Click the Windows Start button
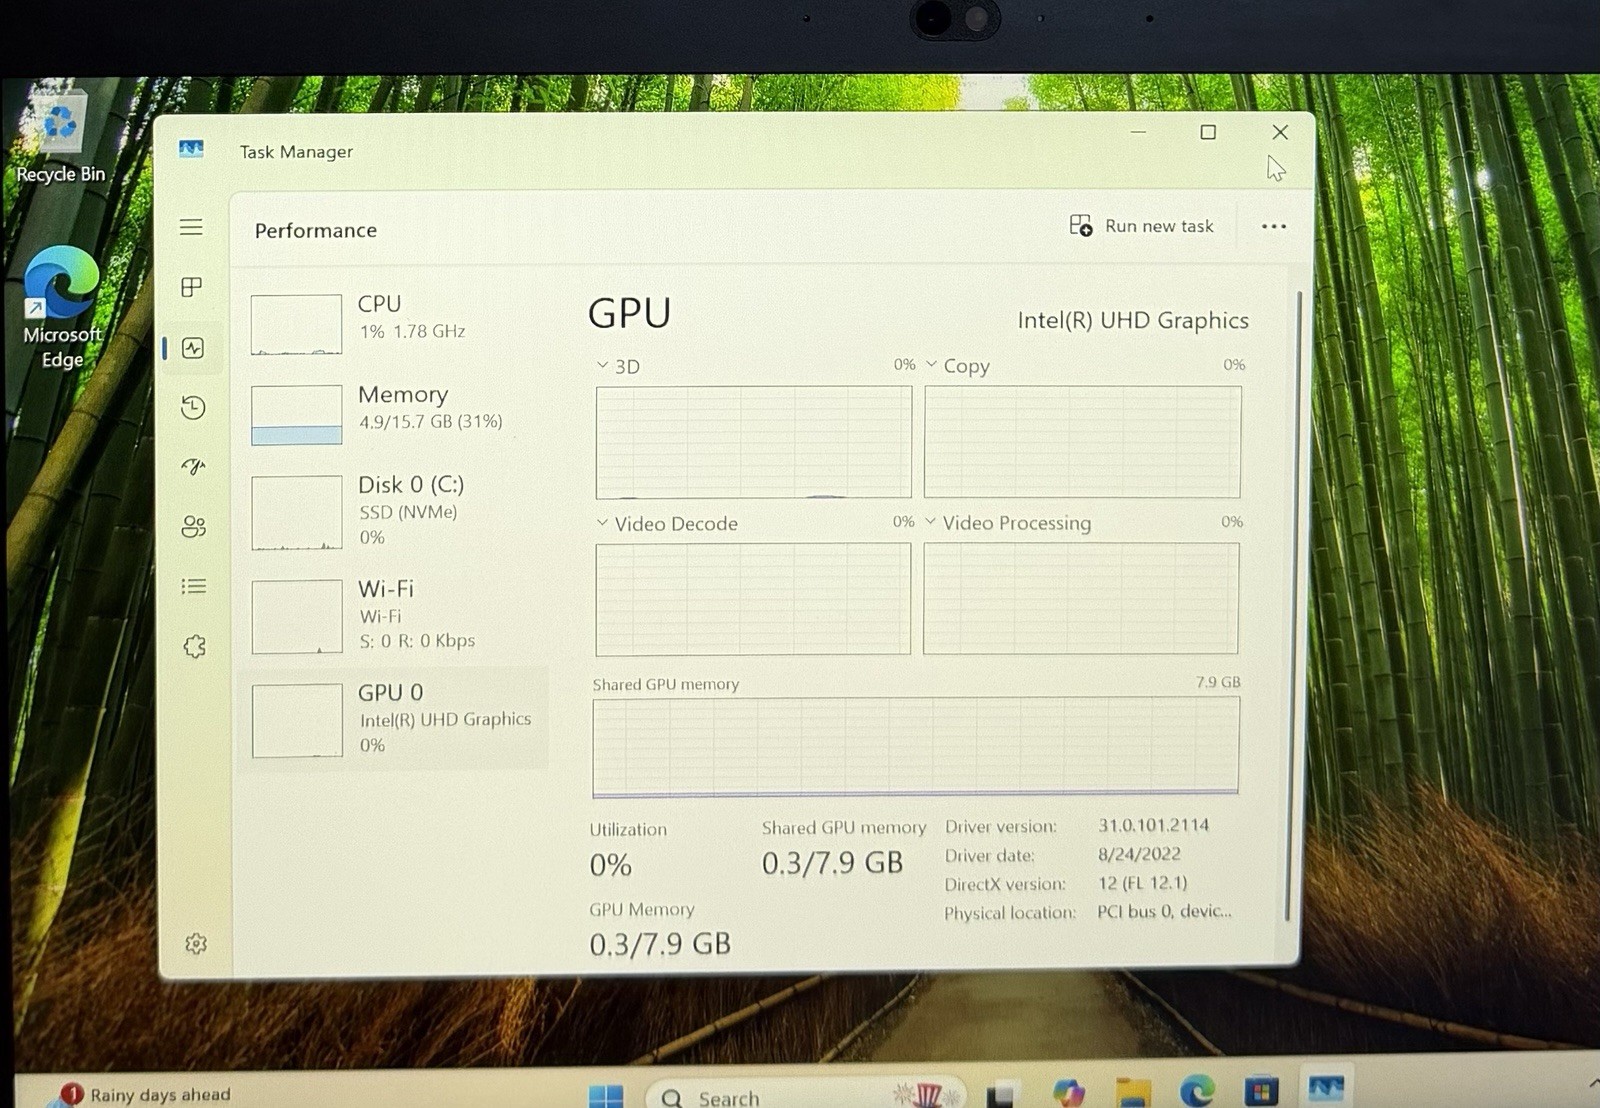The height and width of the screenshot is (1108, 1600). [606, 1095]
